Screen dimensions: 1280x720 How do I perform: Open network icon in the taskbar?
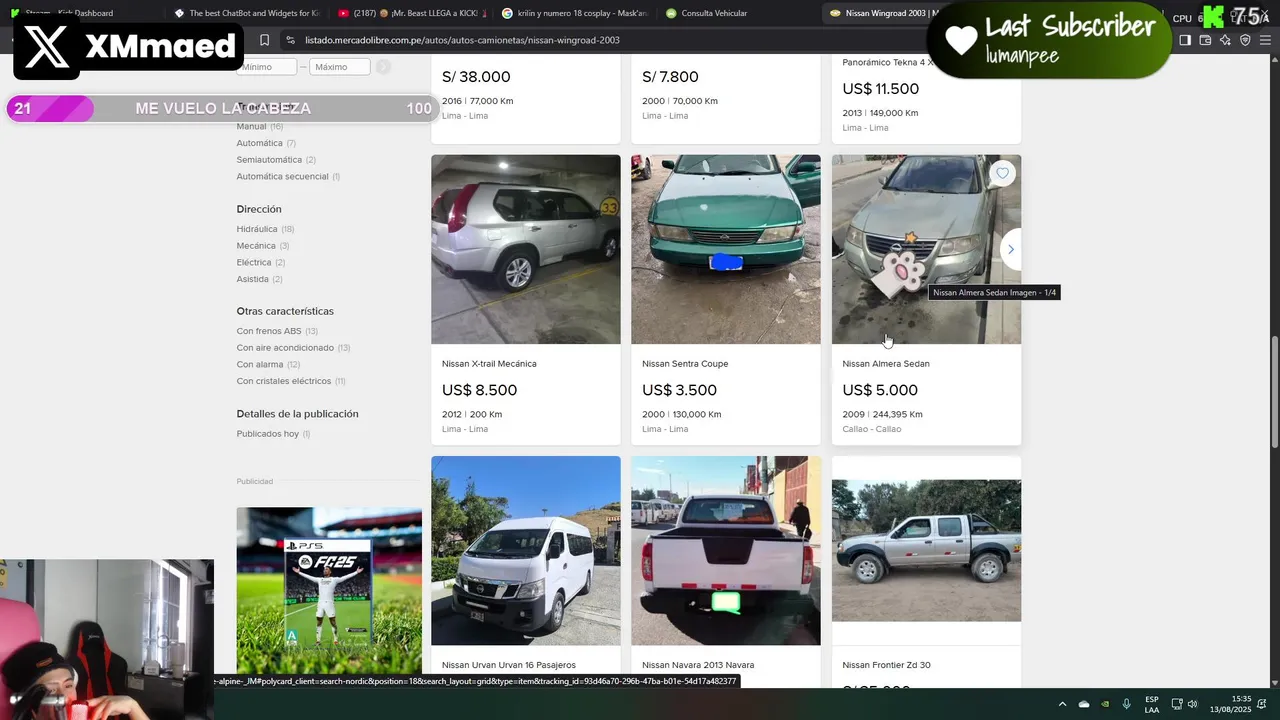coord(1177,704)
